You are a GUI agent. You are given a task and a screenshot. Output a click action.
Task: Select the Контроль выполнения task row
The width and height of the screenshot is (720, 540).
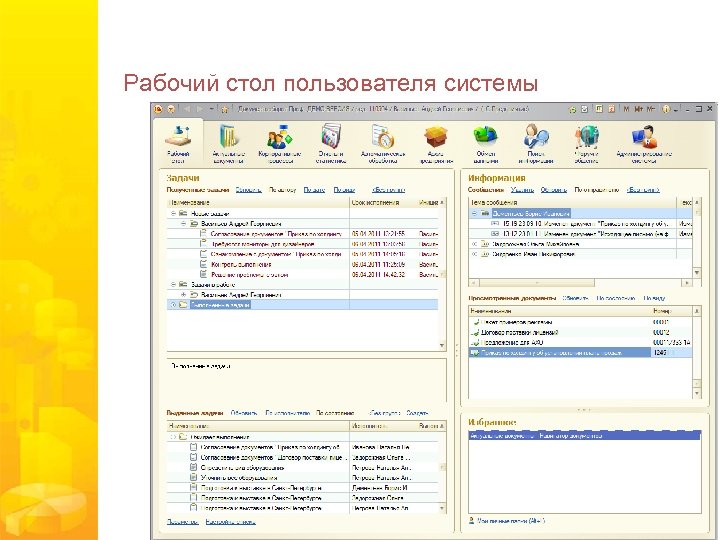pos(302,264)
